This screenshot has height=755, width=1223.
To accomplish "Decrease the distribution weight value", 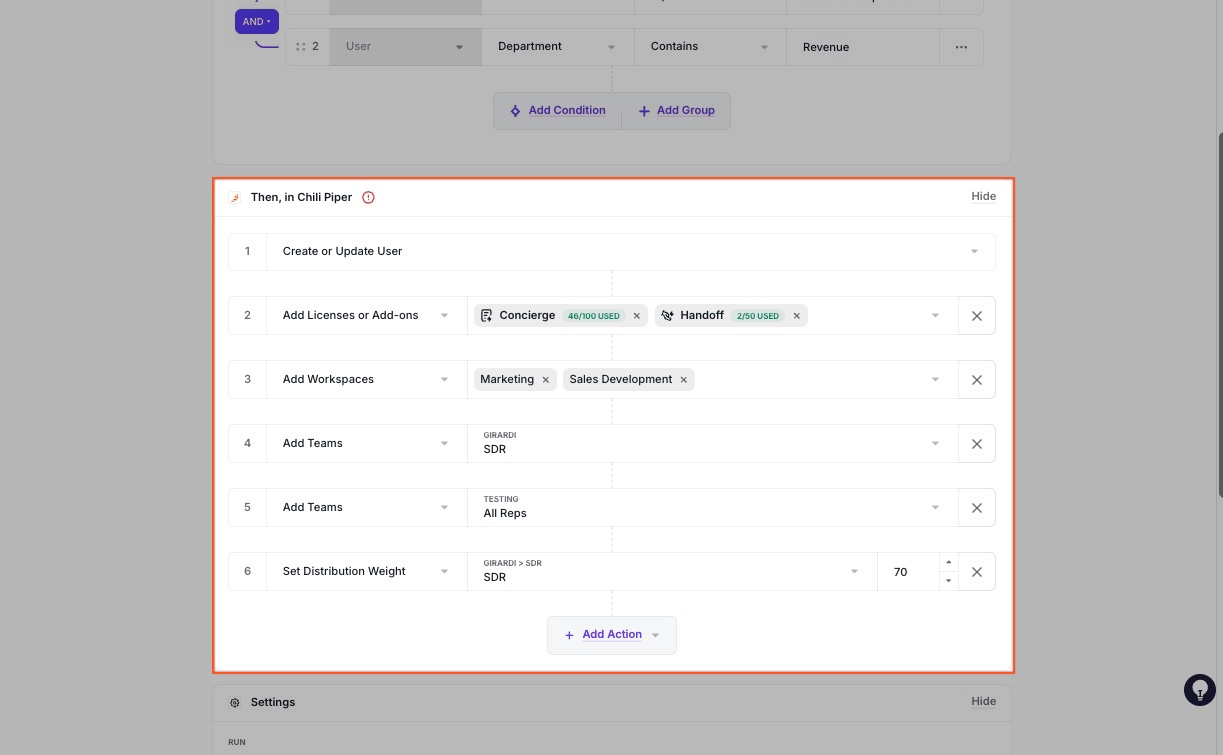I will [x=949, y=581].
